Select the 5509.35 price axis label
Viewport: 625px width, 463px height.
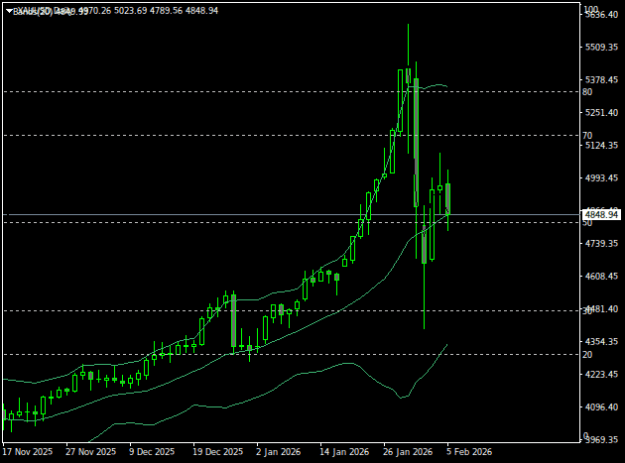tap(601, 47)
